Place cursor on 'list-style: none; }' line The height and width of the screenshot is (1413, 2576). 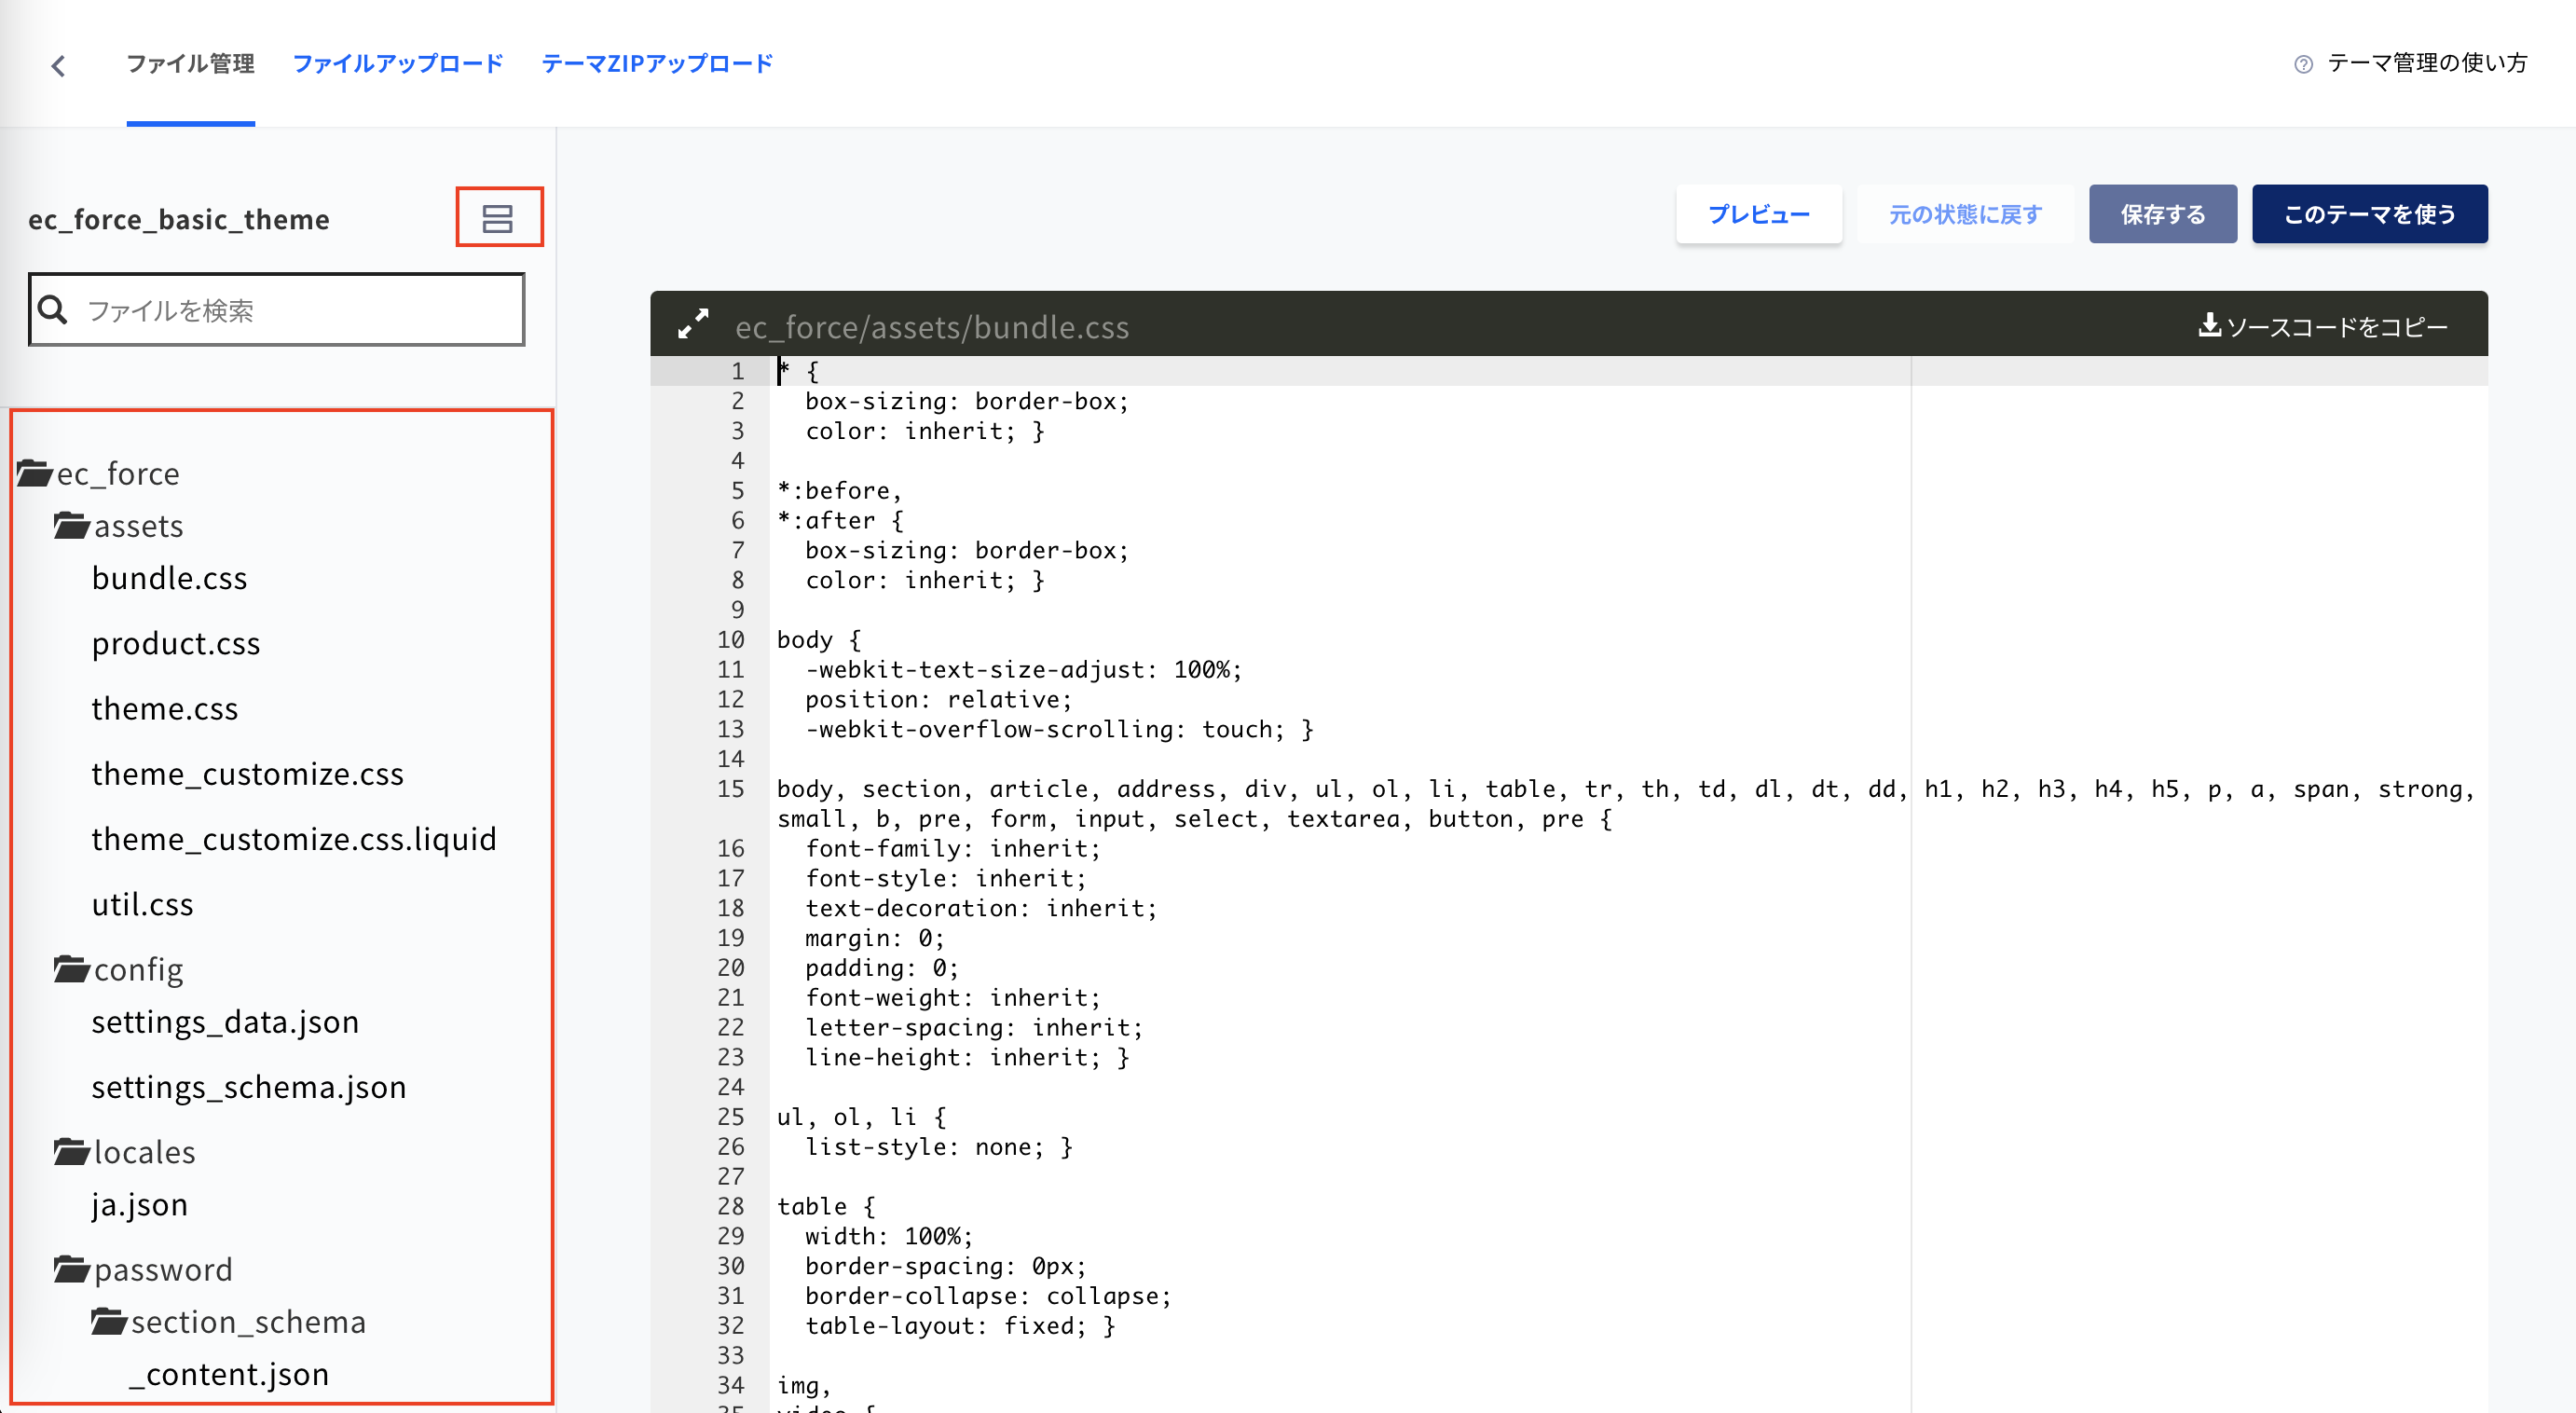tap(938, 1146)
